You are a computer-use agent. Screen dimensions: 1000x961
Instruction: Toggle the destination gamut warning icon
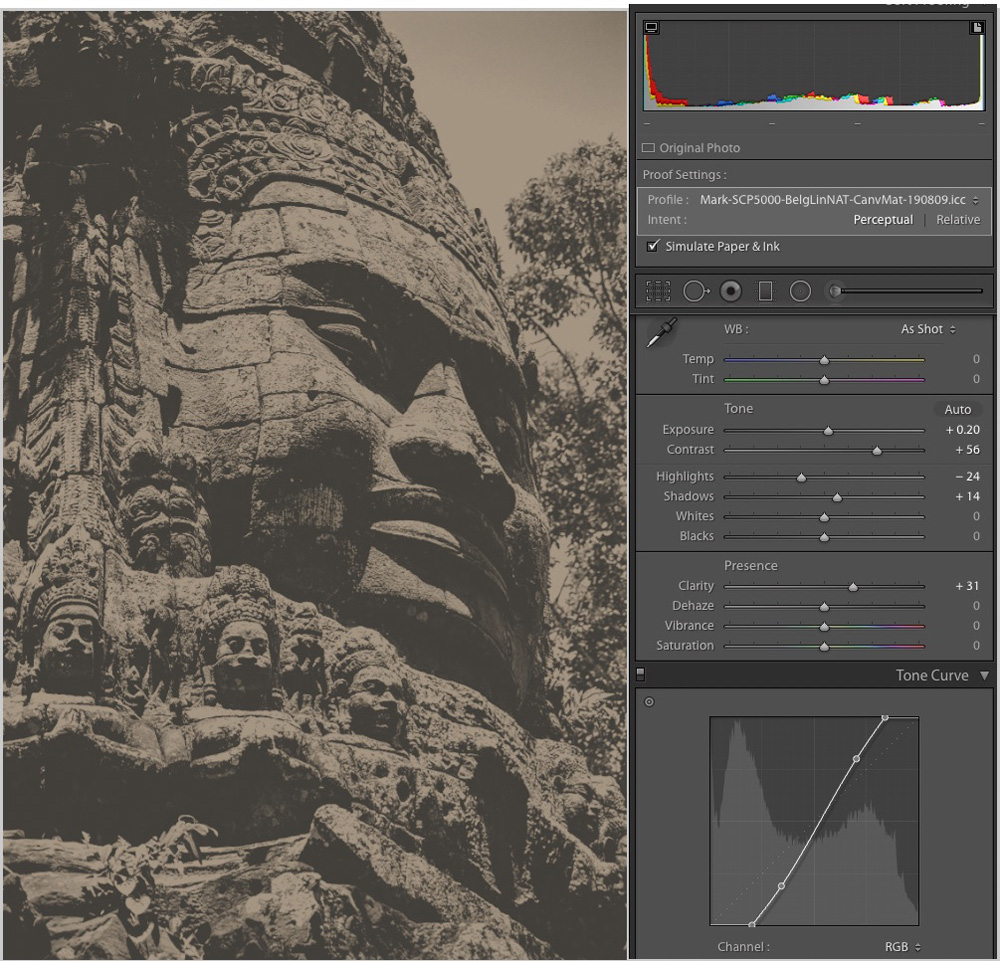(x=977, y=28)
